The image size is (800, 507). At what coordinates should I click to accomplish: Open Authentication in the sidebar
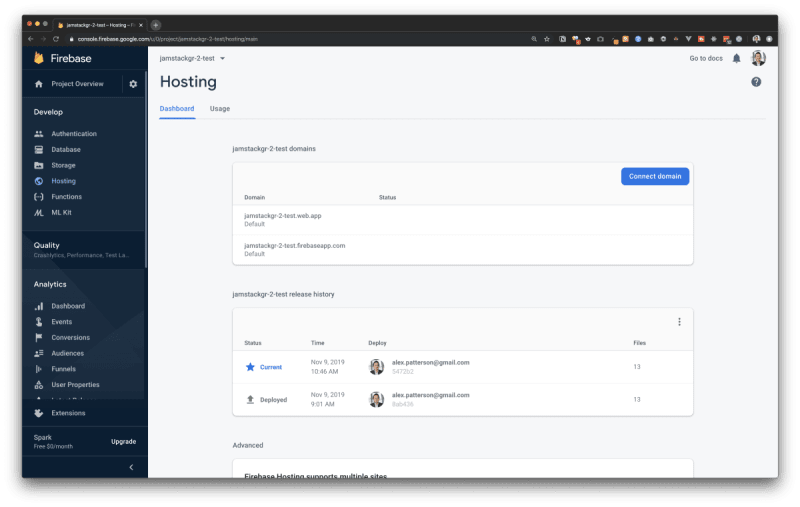coord(74,134)
